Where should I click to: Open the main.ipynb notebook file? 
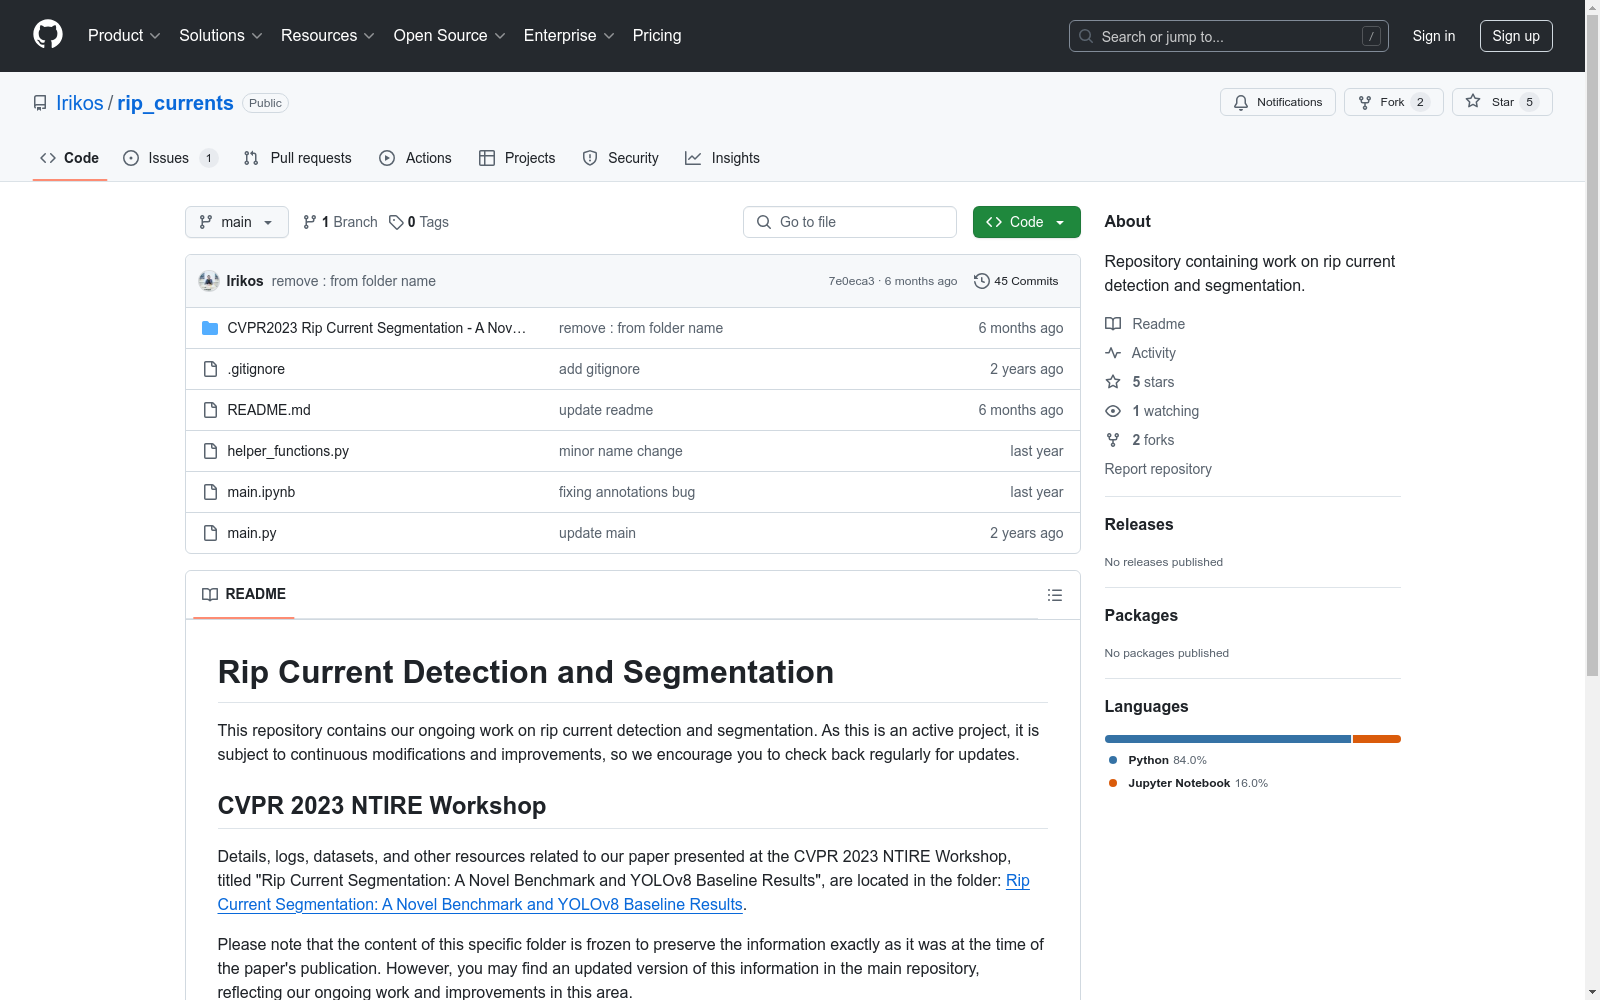[x=261, y=492]
